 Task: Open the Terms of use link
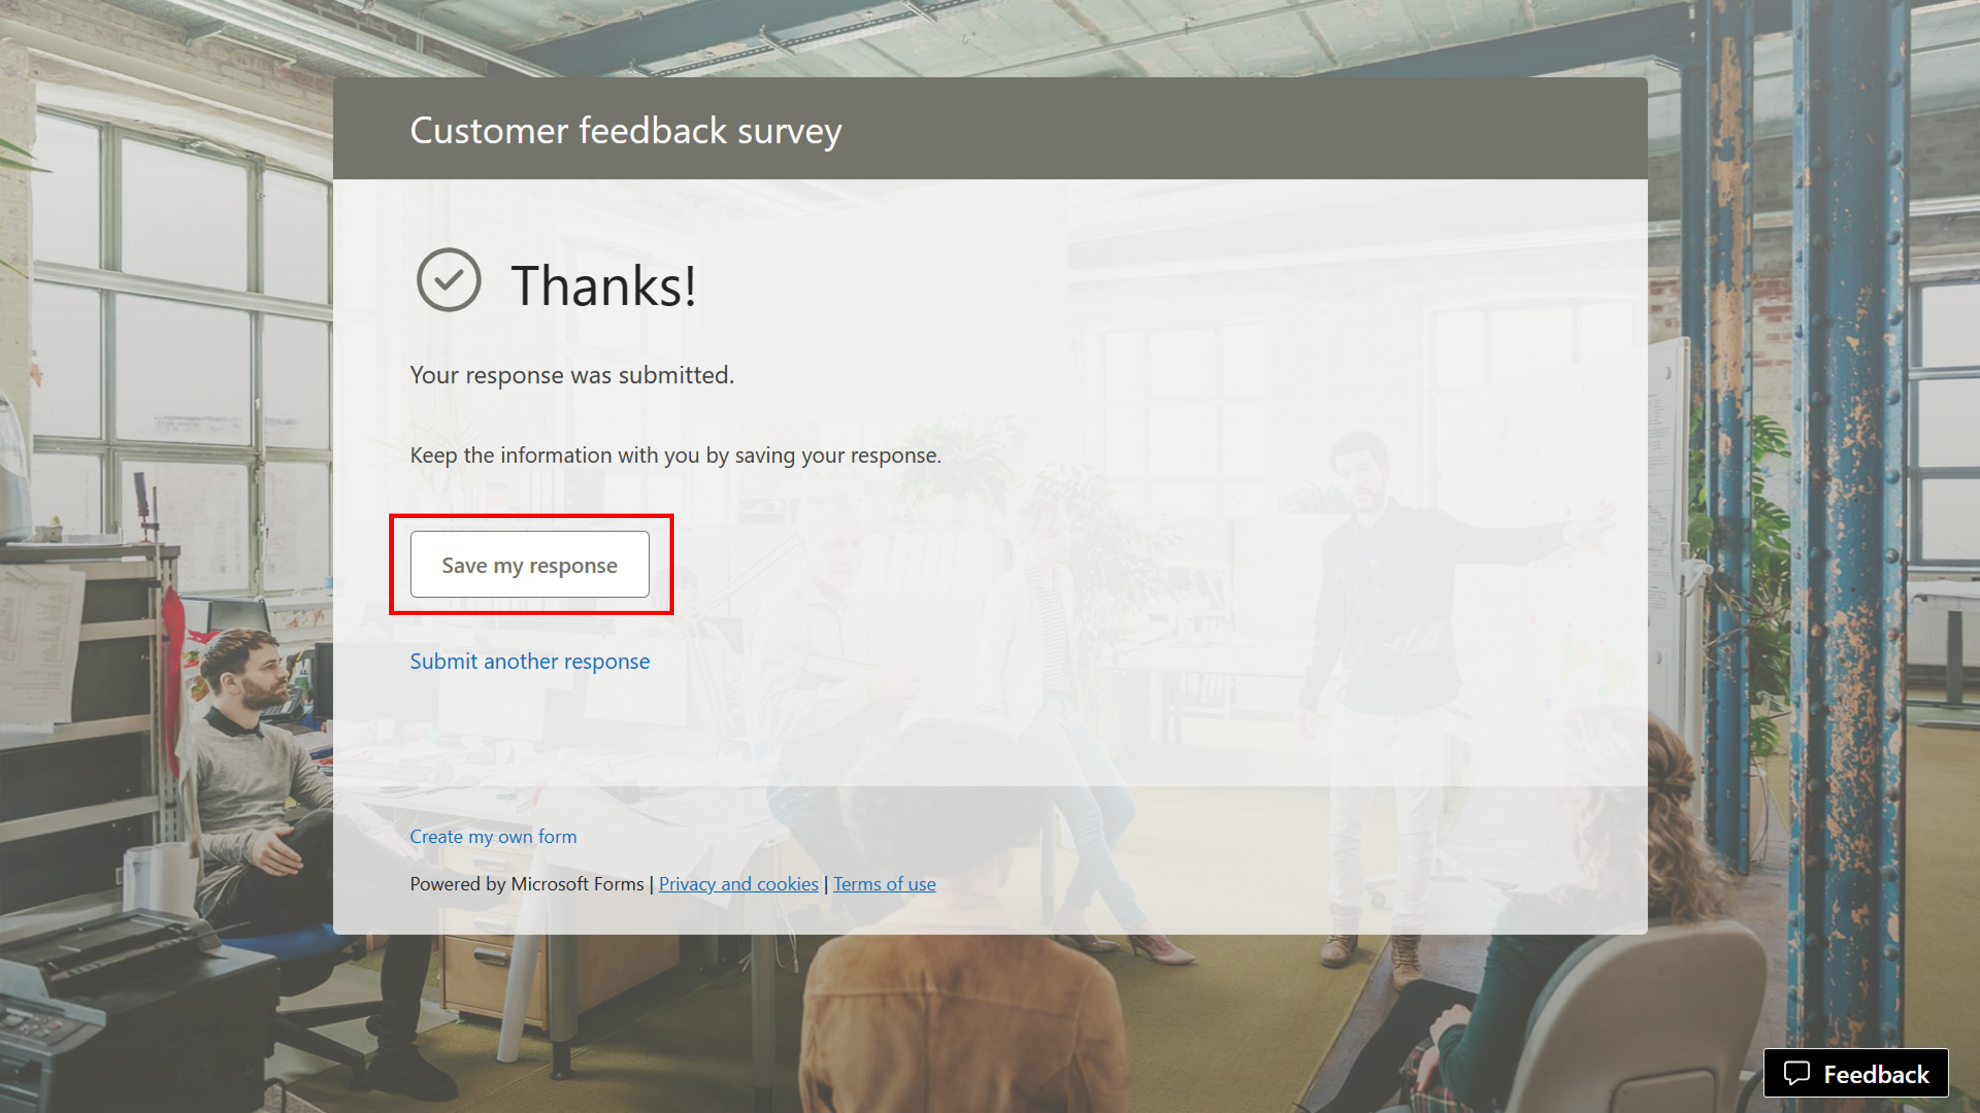click(x=884, y=884)
